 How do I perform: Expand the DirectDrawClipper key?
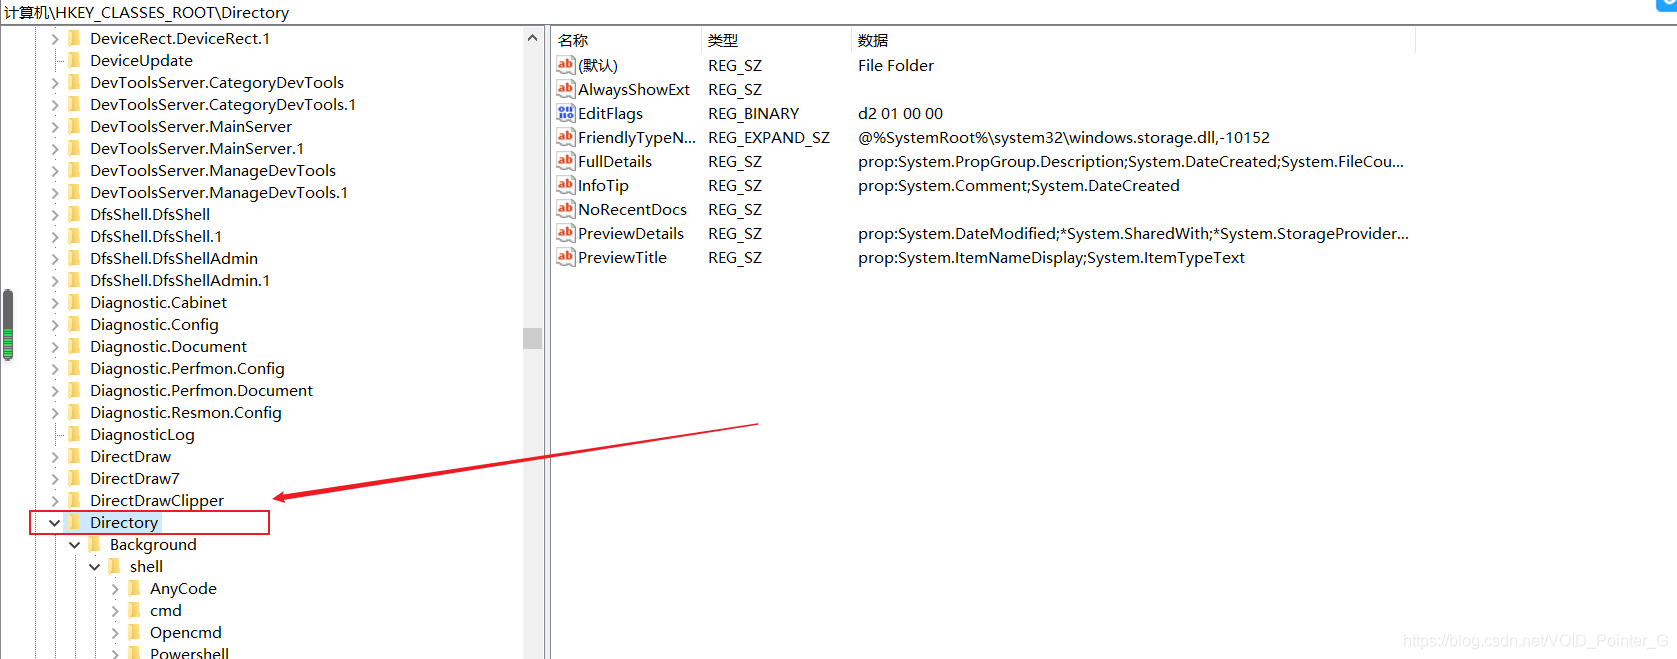click(55, 501)
